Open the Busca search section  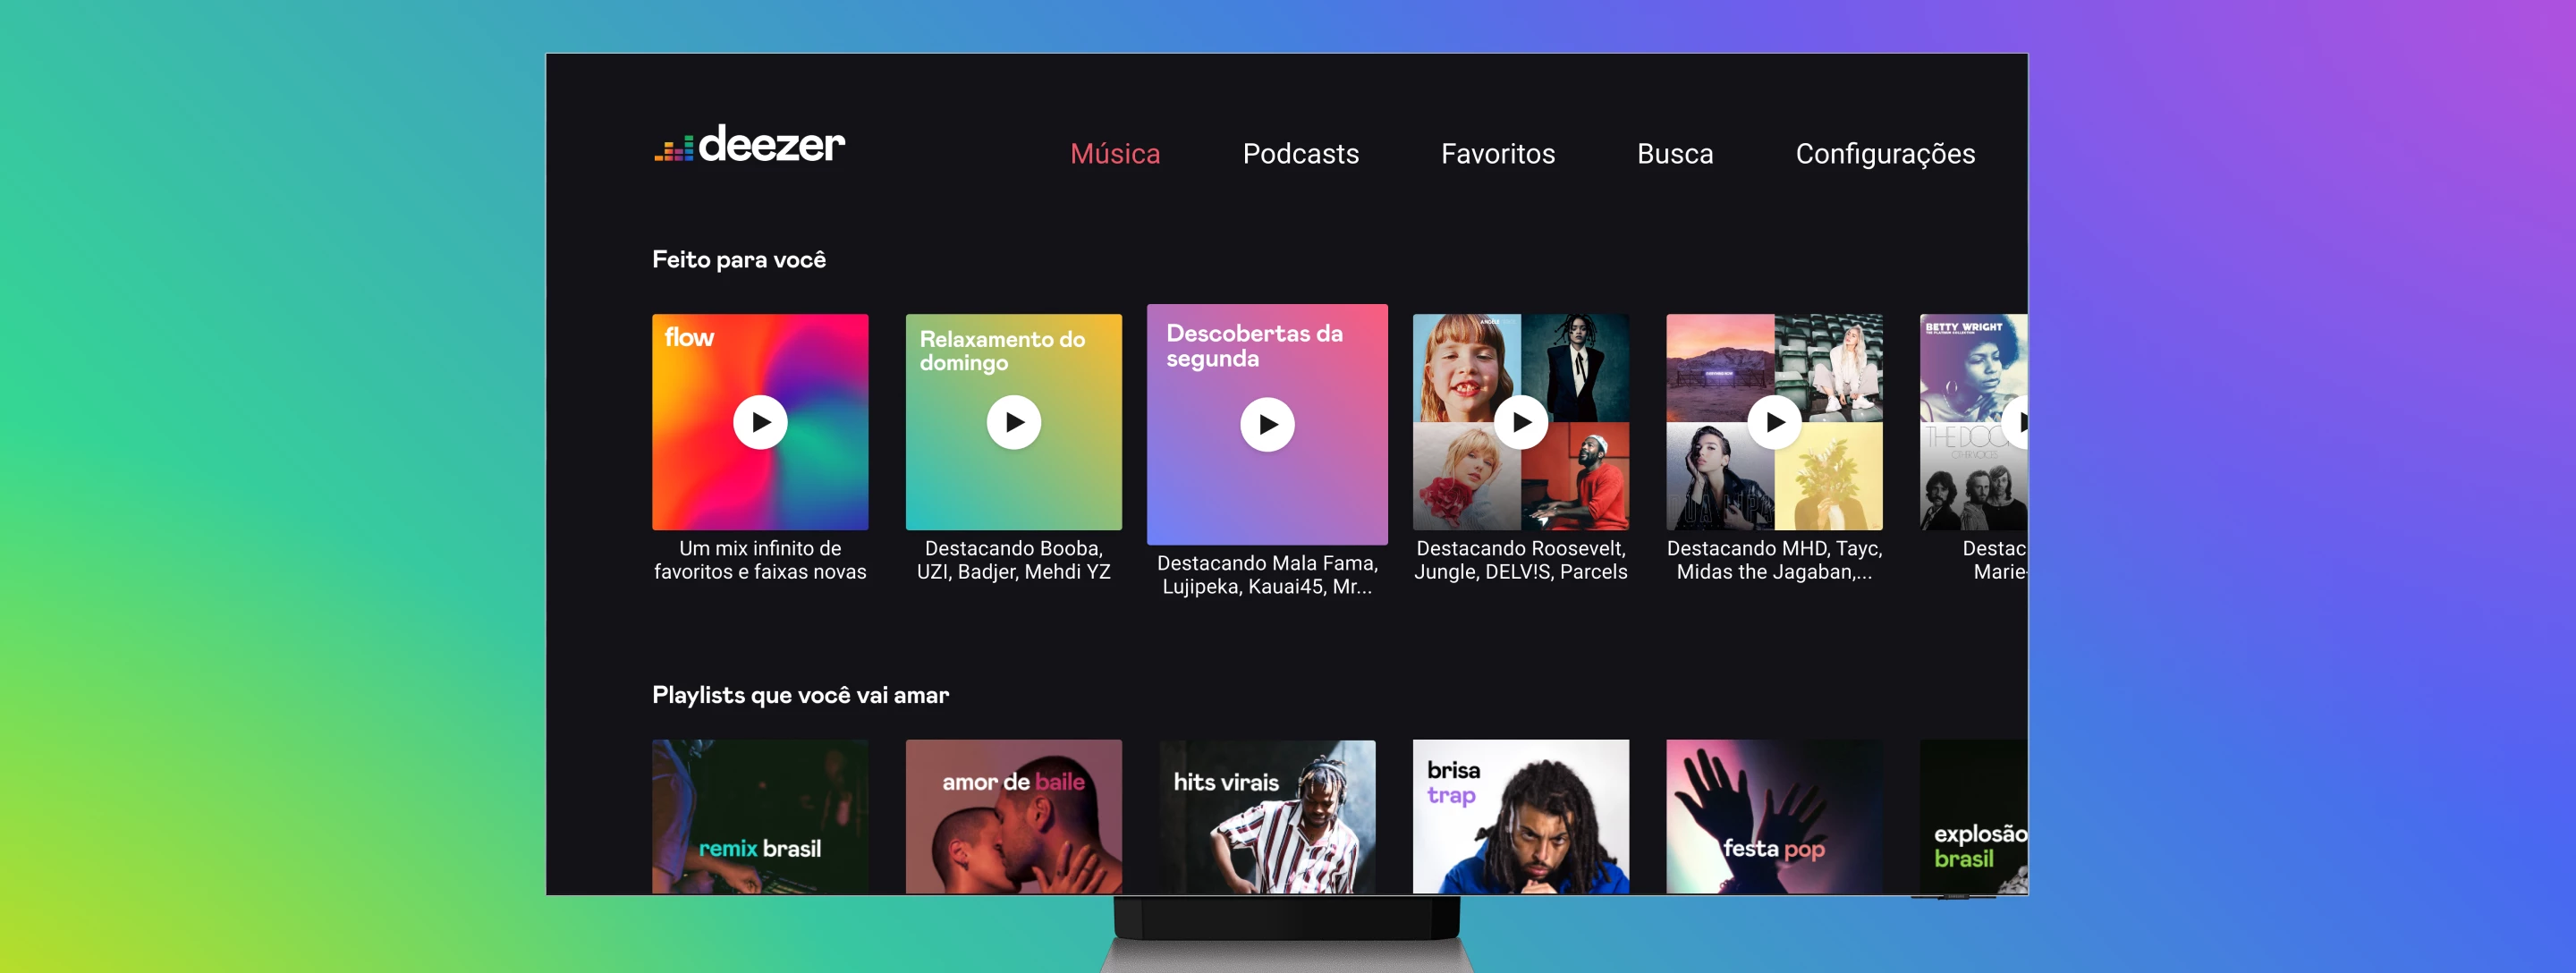pos(1674,153)
